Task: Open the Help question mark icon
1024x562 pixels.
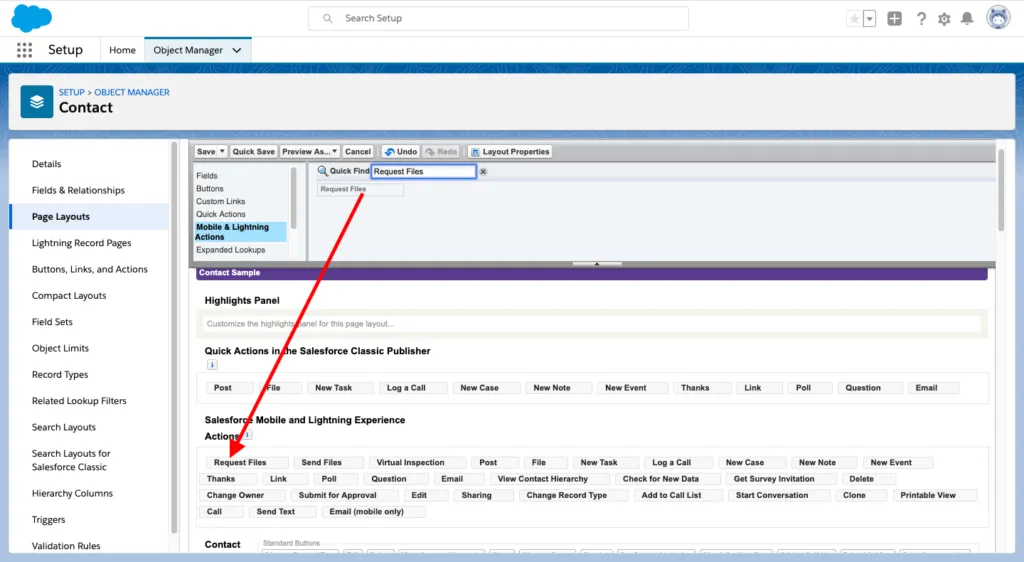Action: (920, 19)
